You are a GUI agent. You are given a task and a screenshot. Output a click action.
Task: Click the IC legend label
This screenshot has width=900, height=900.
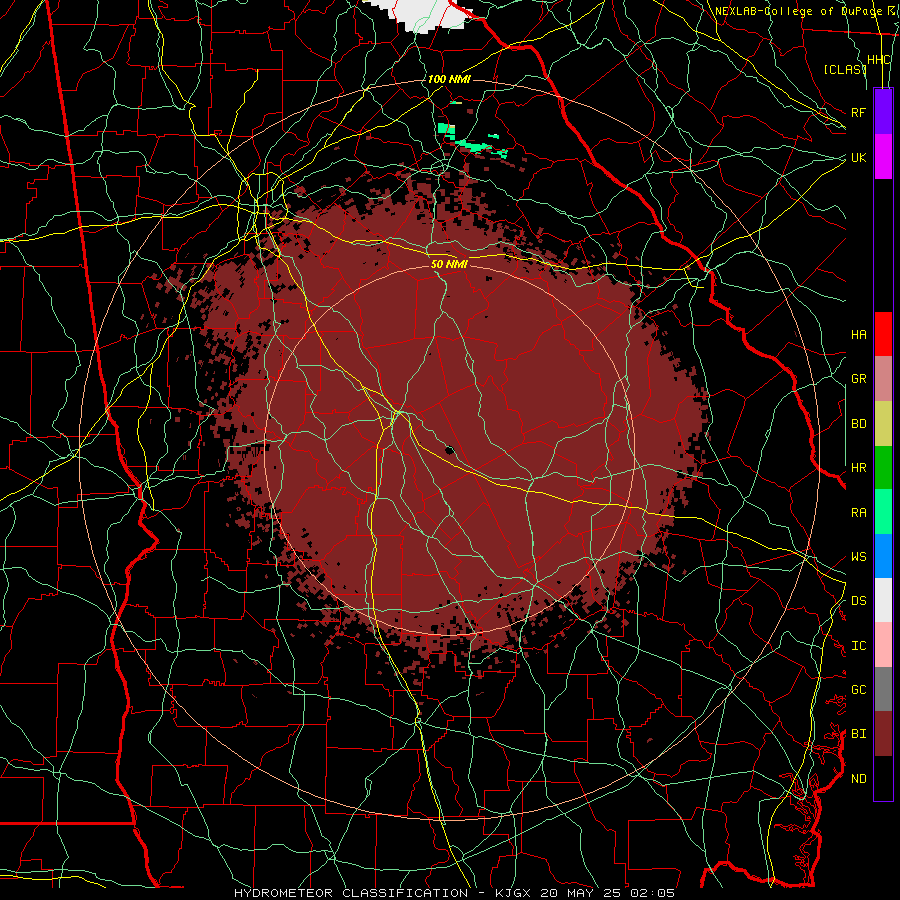point(859,646)
